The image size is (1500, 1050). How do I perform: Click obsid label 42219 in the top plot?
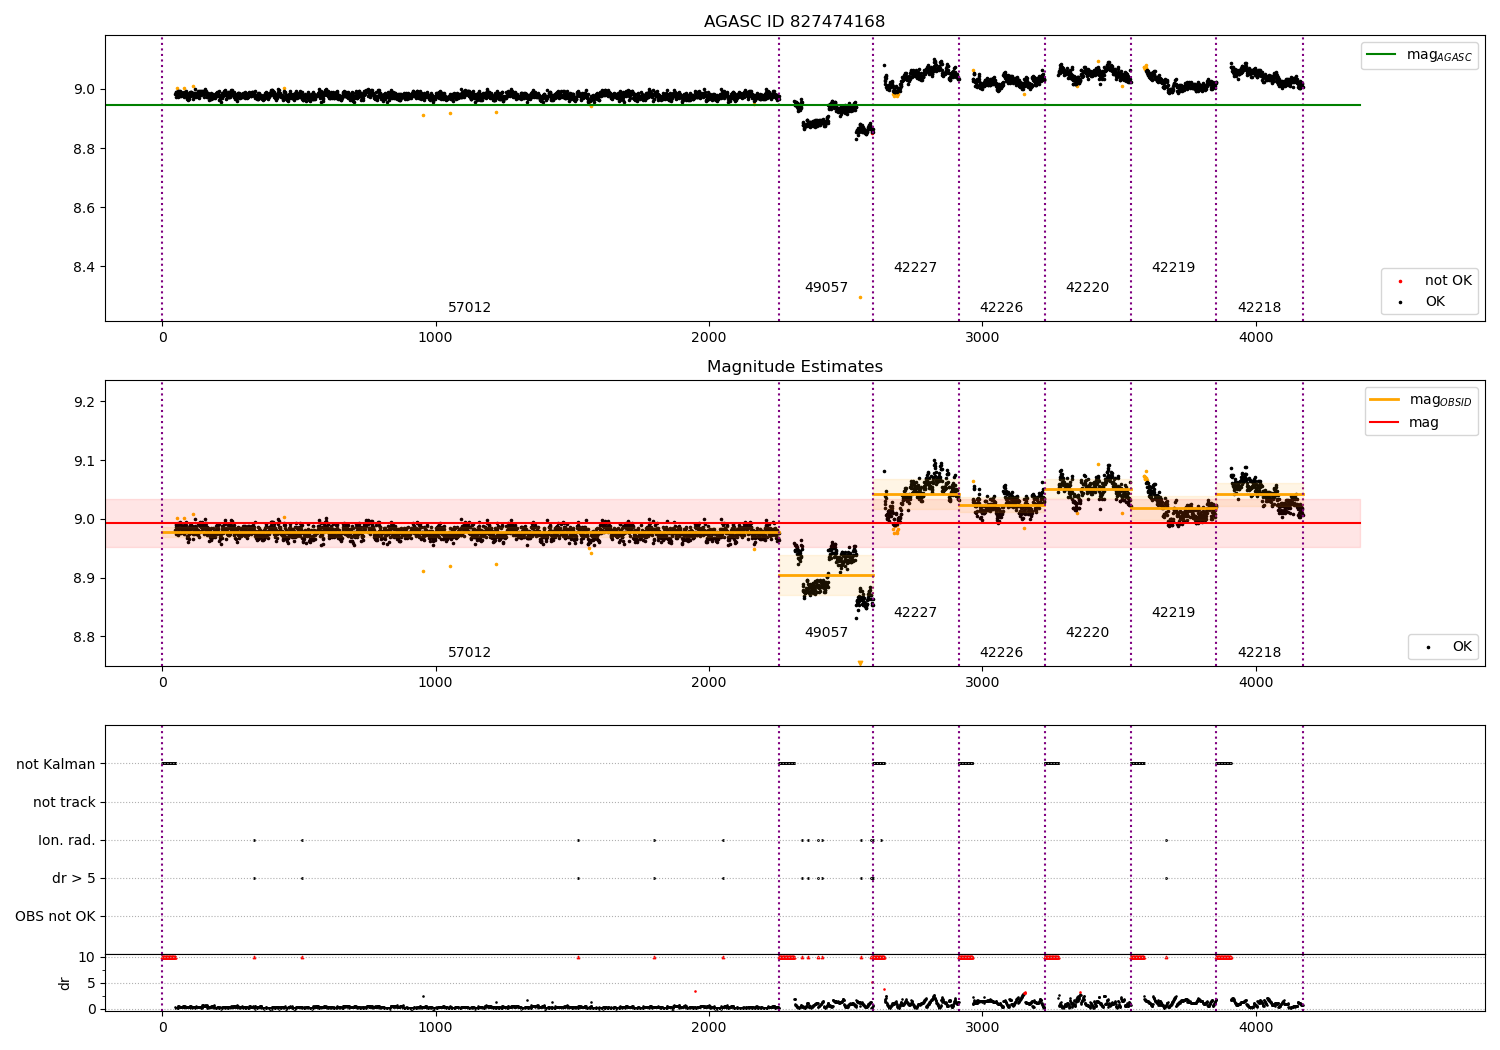pos(1173,268)
